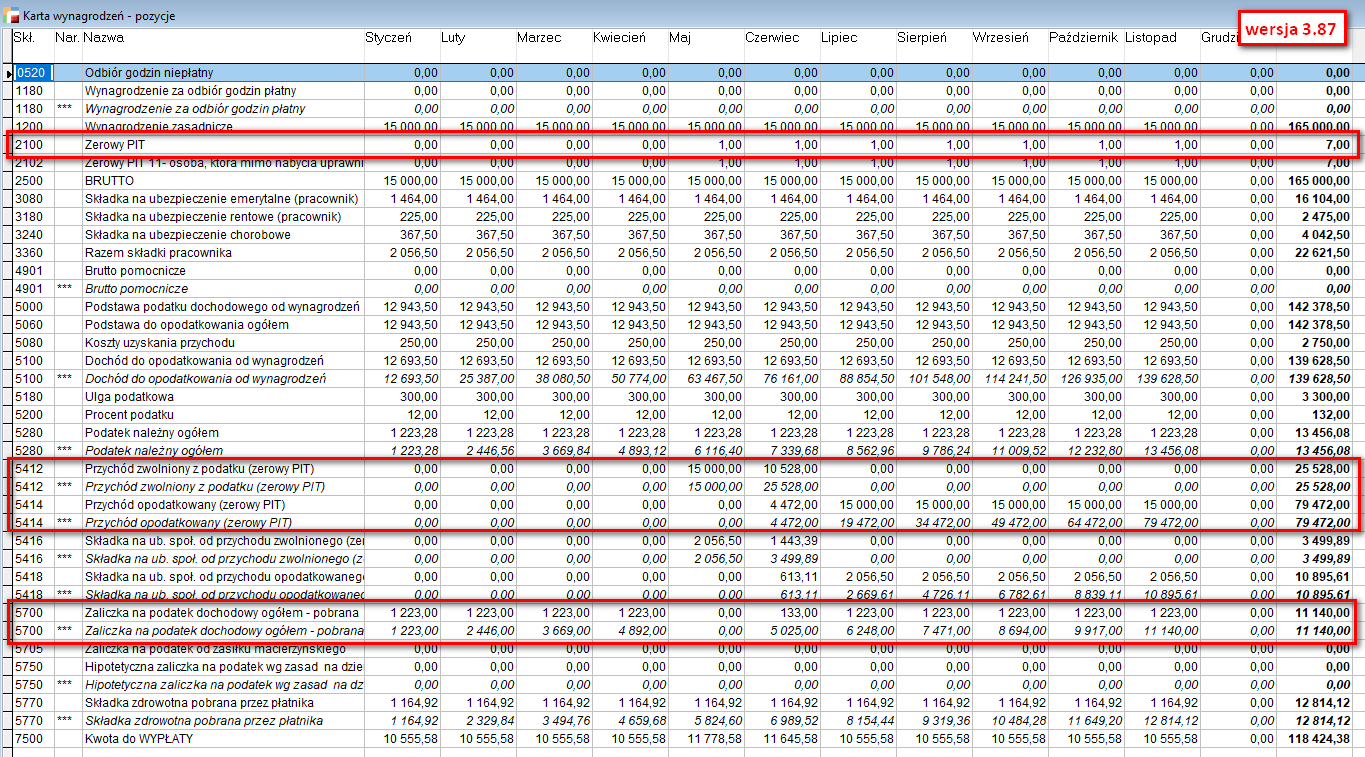Screen dimensions: 1365x757
Task: Select the Nazwa column header
Action: (x=104, y=38)
